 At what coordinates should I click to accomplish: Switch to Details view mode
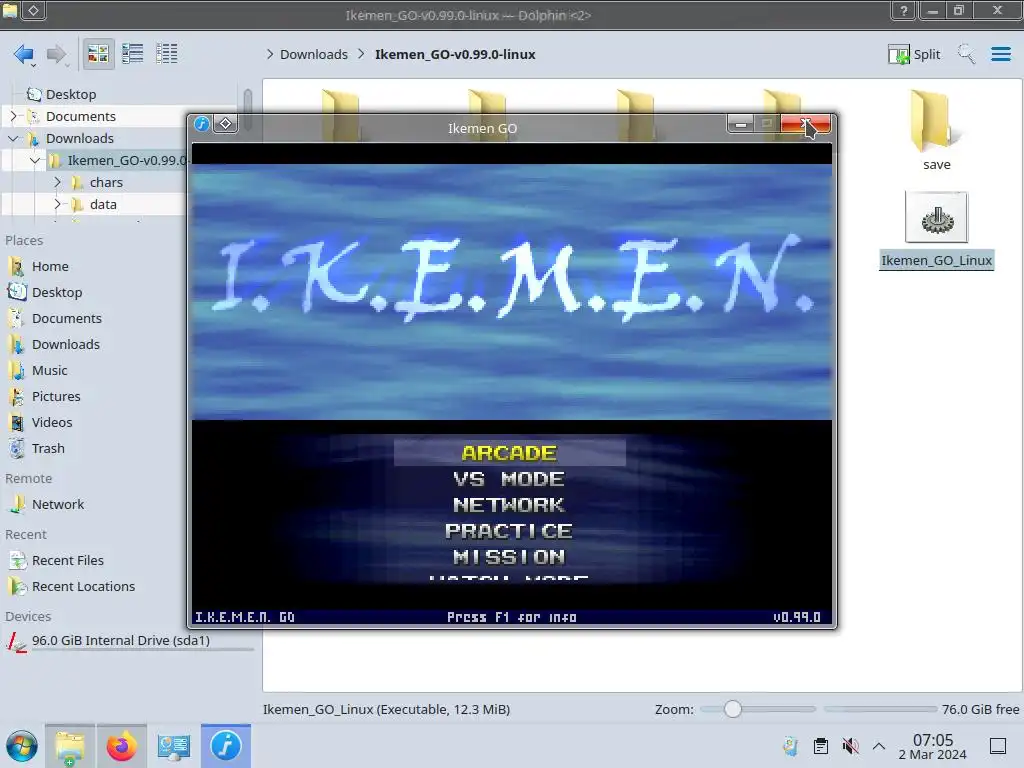tap(167, 54)
